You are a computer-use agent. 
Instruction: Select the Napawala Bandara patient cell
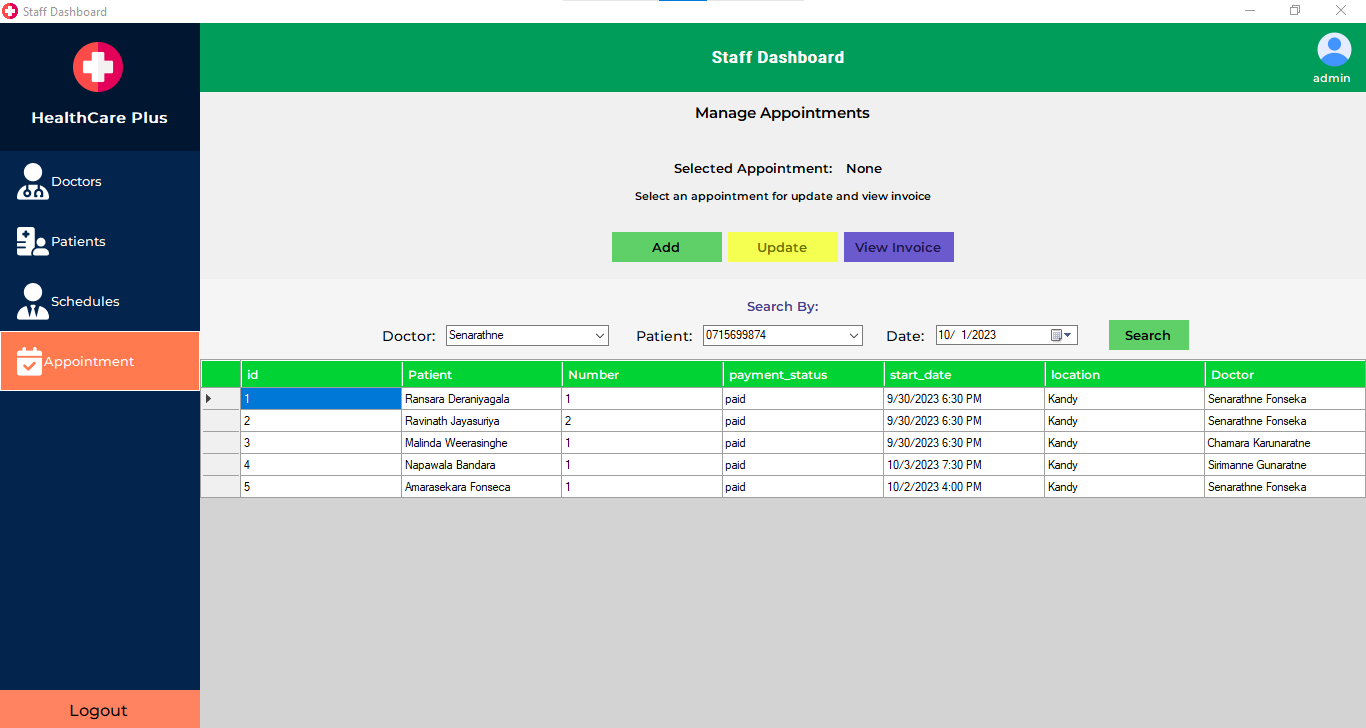coord(482,465)
